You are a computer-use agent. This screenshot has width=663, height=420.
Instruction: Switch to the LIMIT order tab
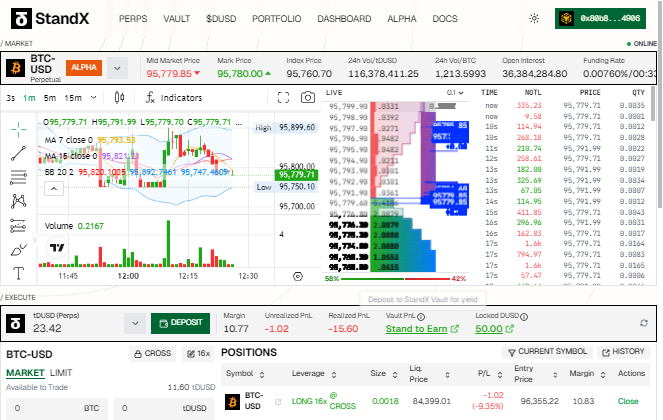(61, 373)
